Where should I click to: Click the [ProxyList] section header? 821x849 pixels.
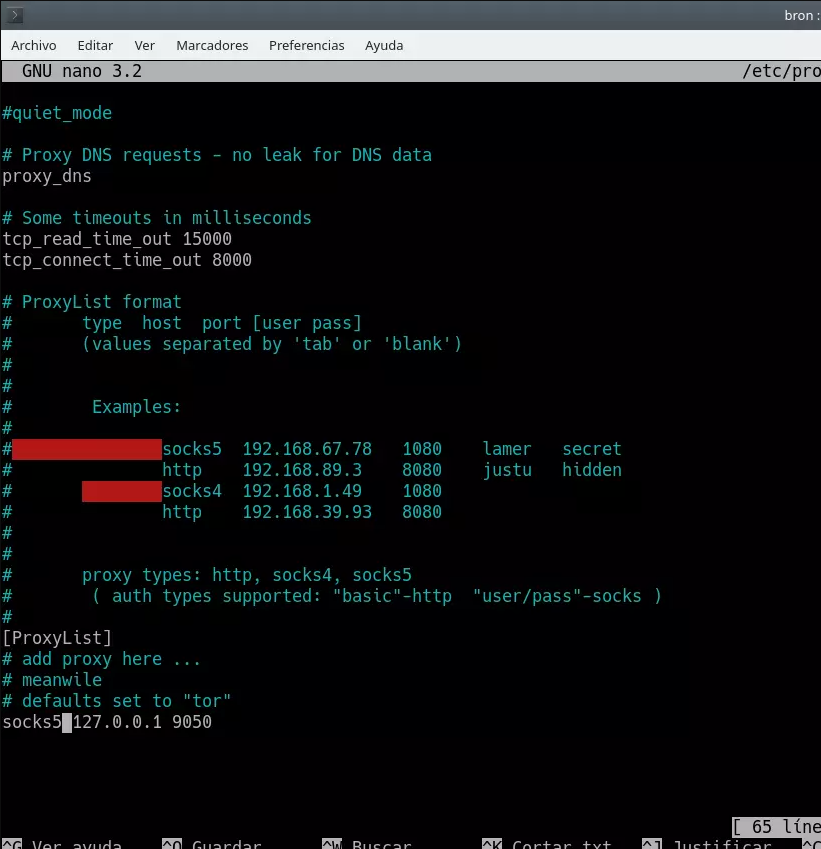coord(57,638)
